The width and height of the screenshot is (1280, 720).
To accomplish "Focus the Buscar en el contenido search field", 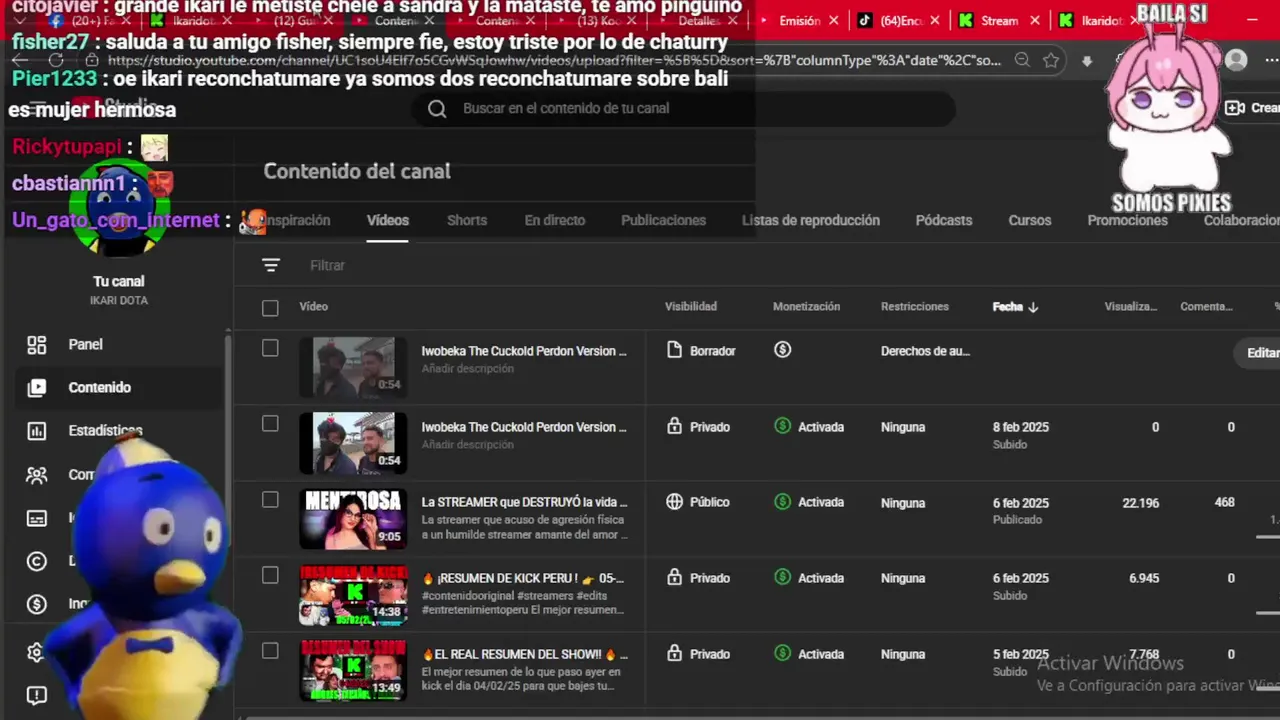I will [684, 108].
